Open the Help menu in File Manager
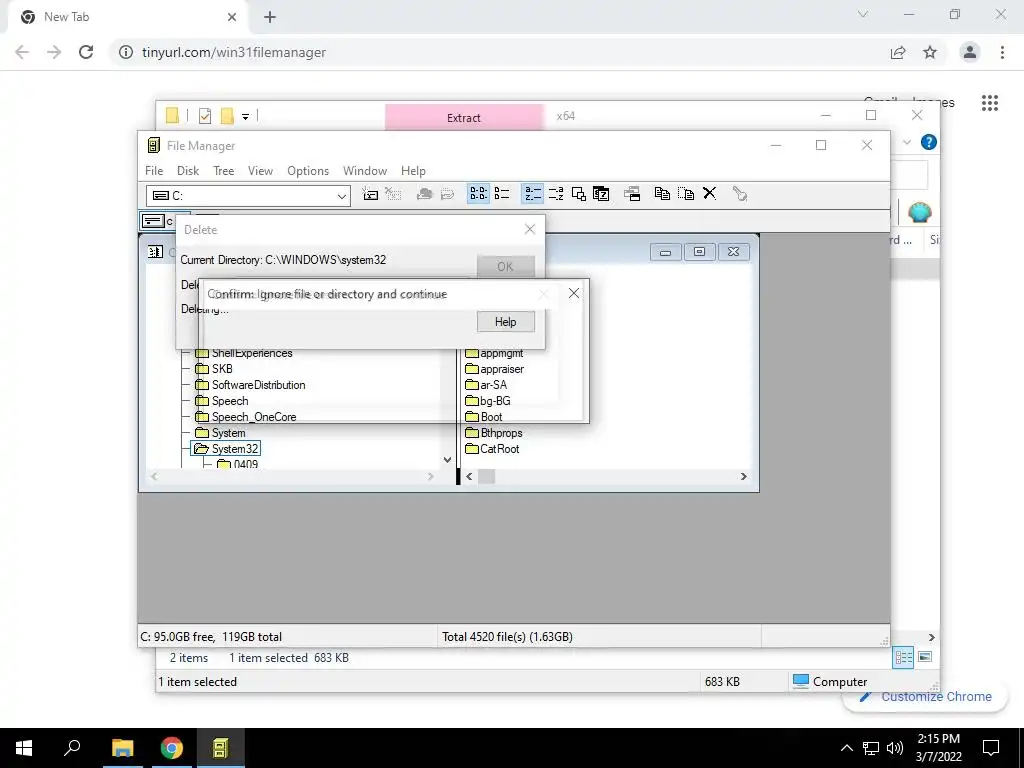The image size is (1024, 768). (413, 170)
